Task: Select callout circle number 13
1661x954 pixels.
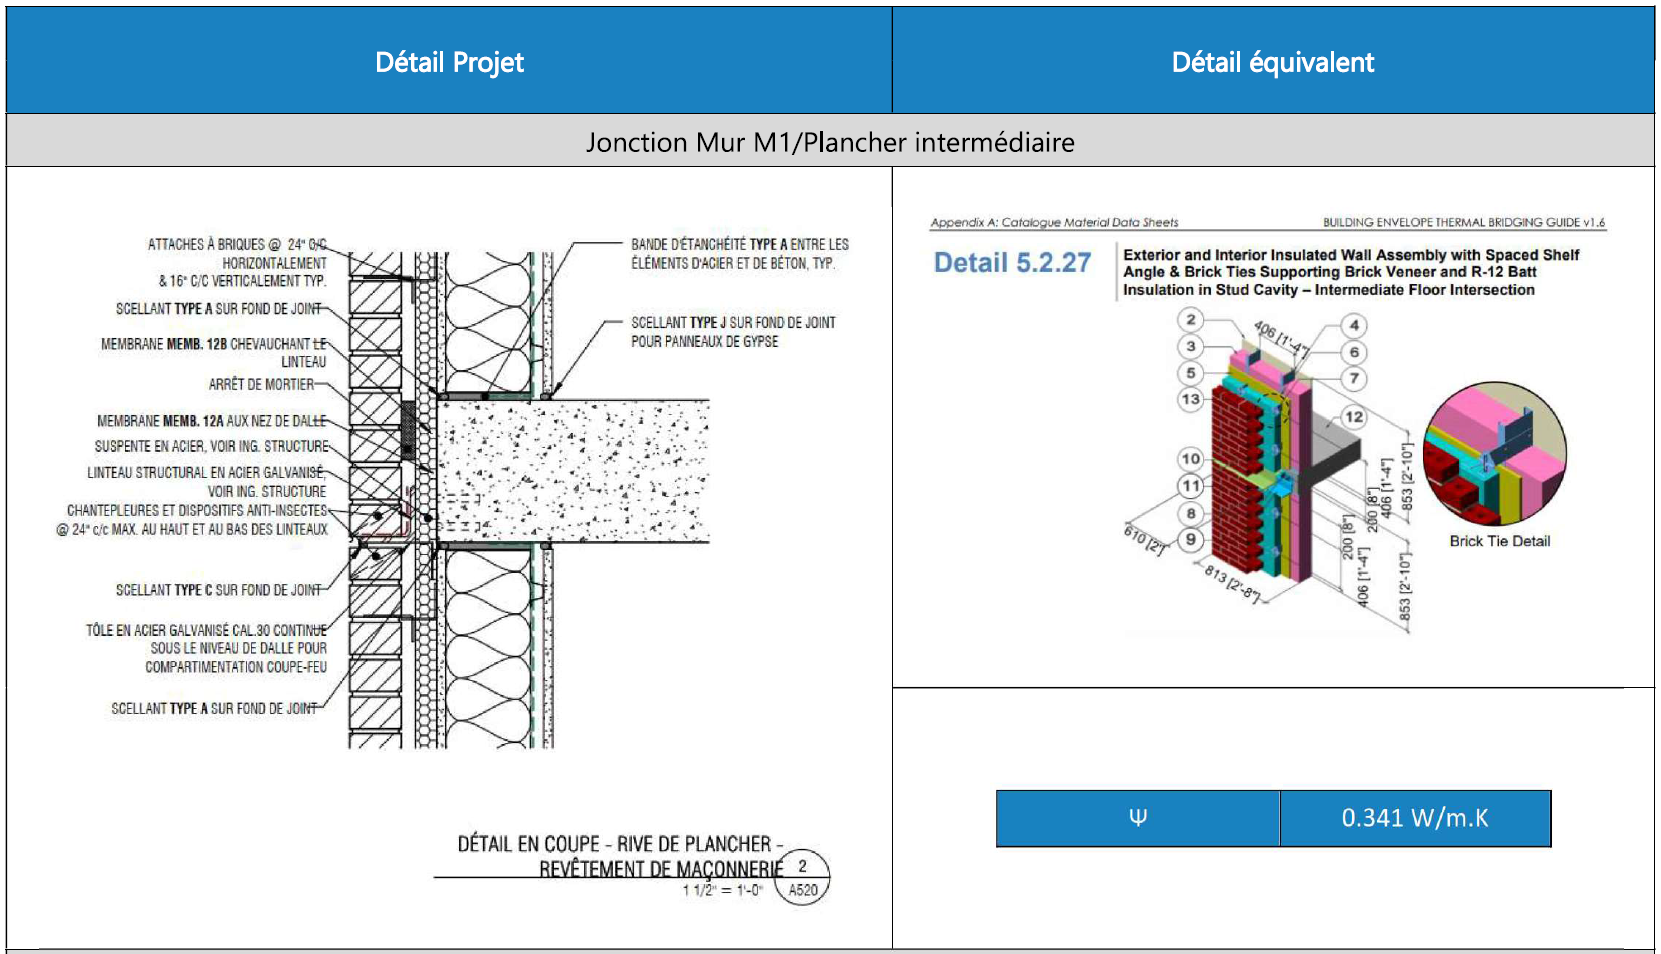Action: [x=1190, y=399]
